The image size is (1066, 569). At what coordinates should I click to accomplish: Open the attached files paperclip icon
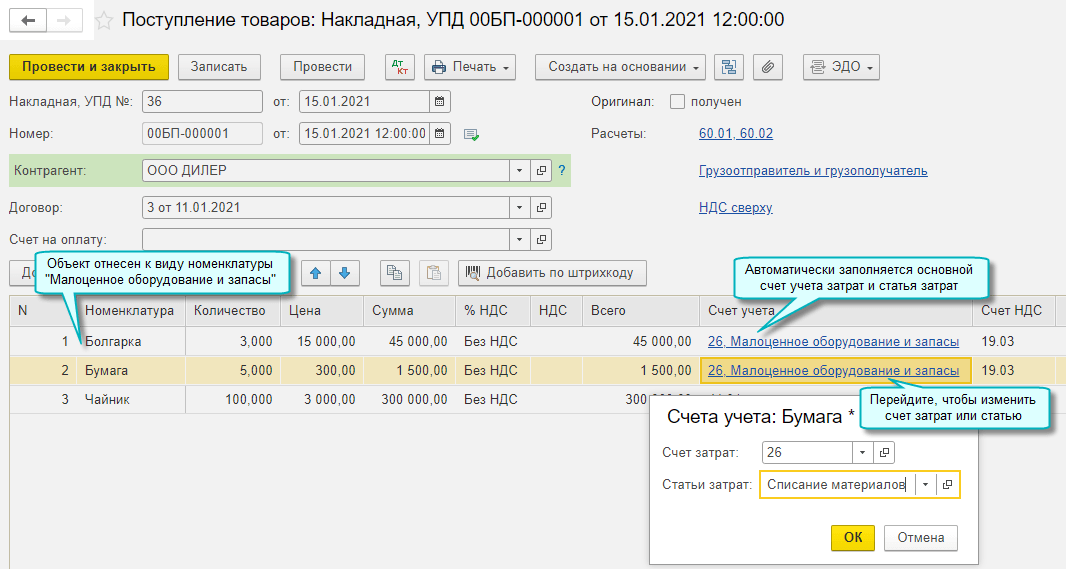768,67
